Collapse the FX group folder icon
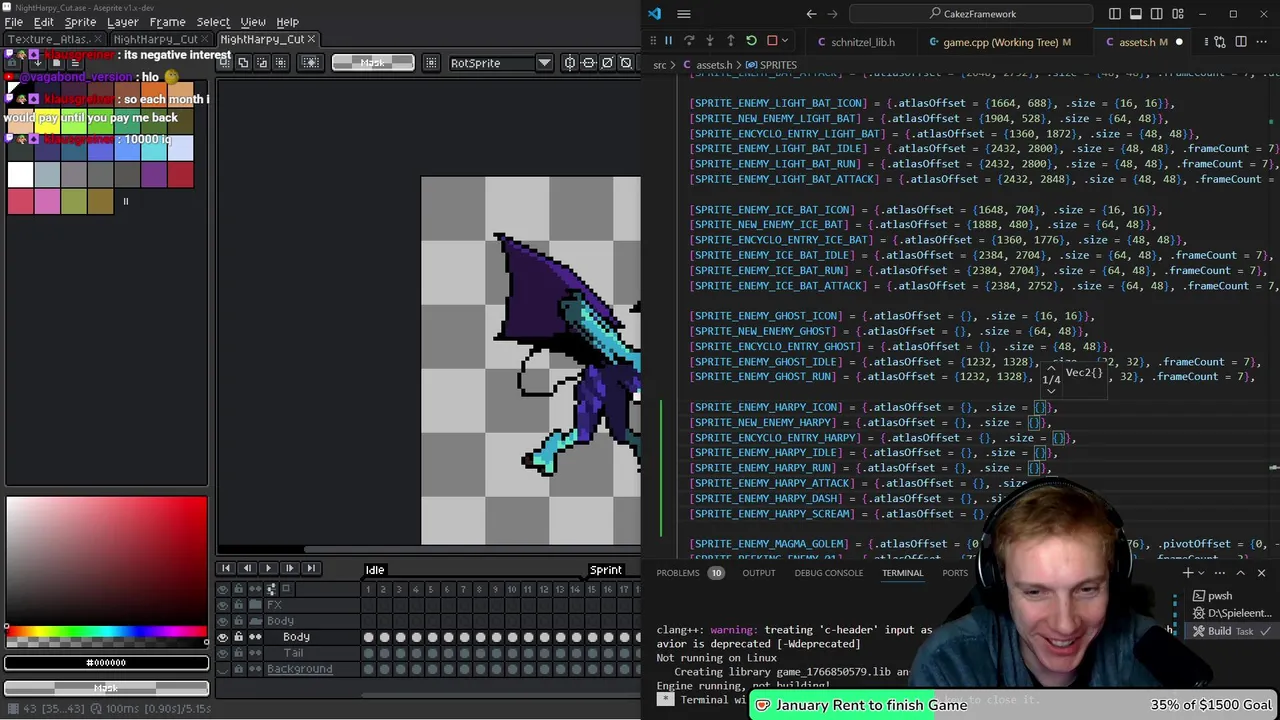1280x720 pixels. tap(255, 605)
